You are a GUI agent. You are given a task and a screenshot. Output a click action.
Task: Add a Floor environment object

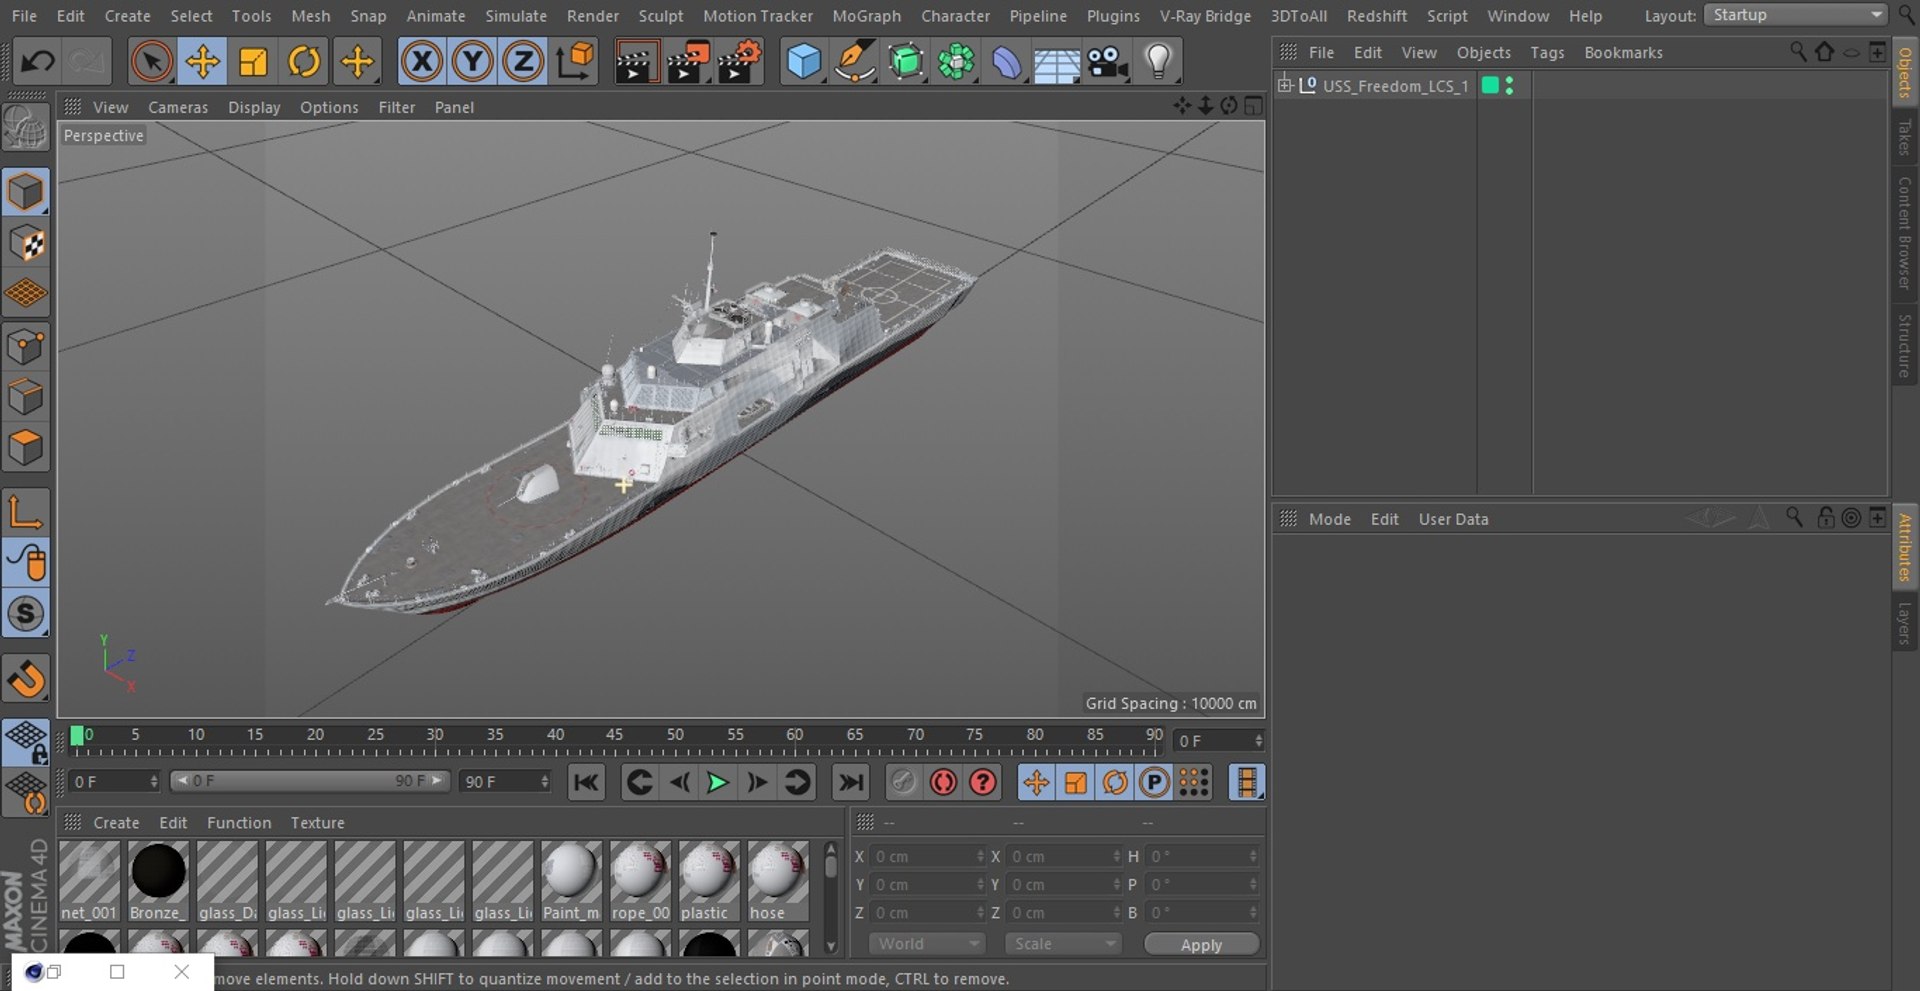(x=1057, y=62)
